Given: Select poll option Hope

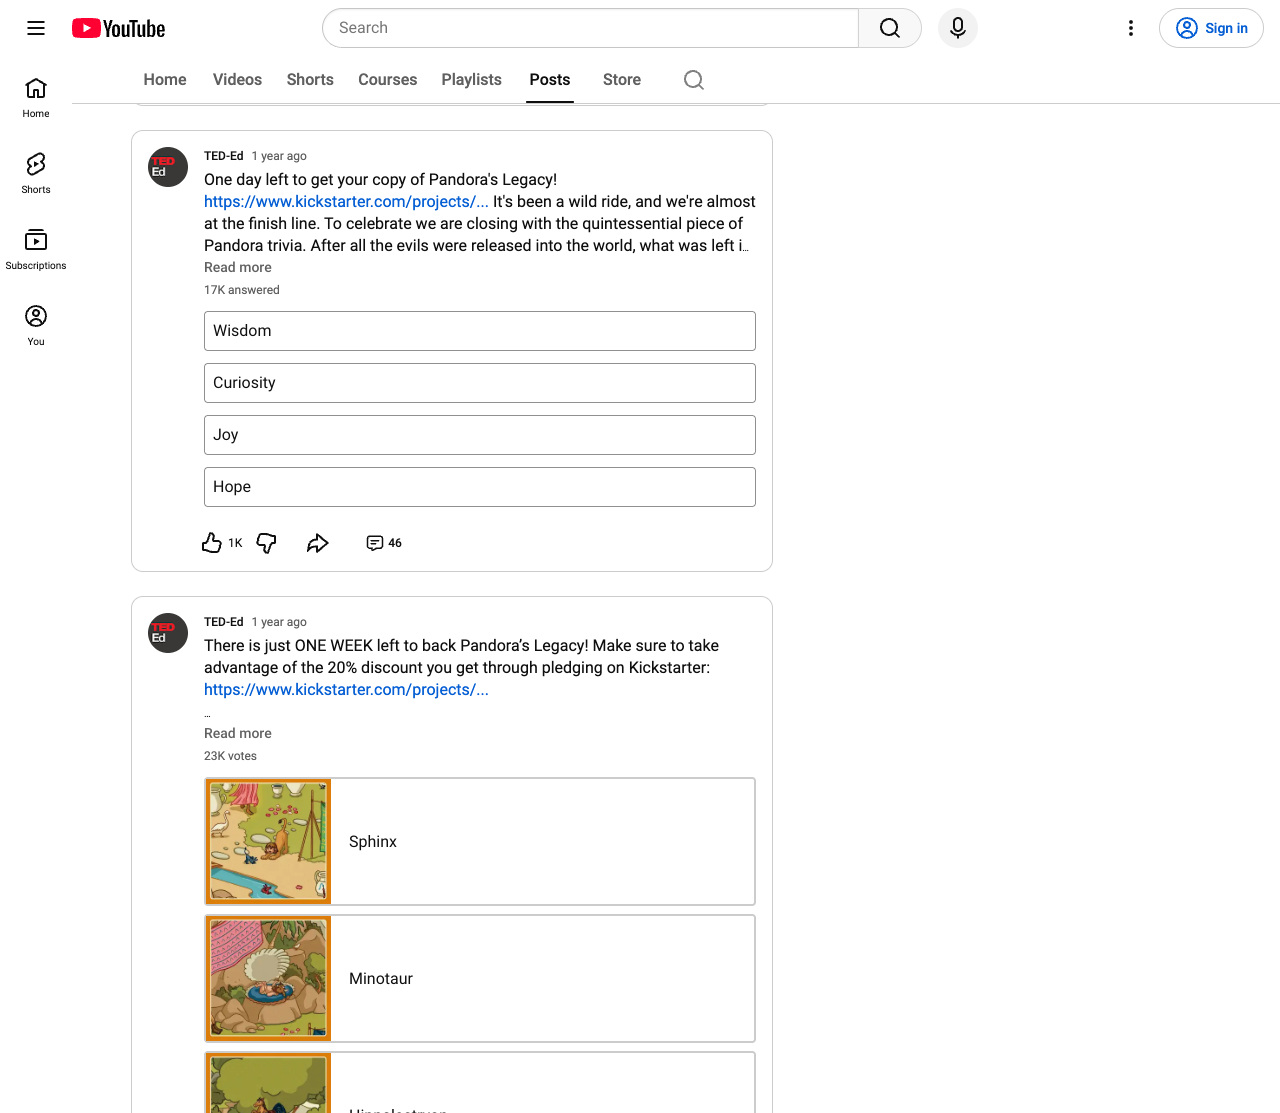Looking at the screenshot, I should [480, 487].
